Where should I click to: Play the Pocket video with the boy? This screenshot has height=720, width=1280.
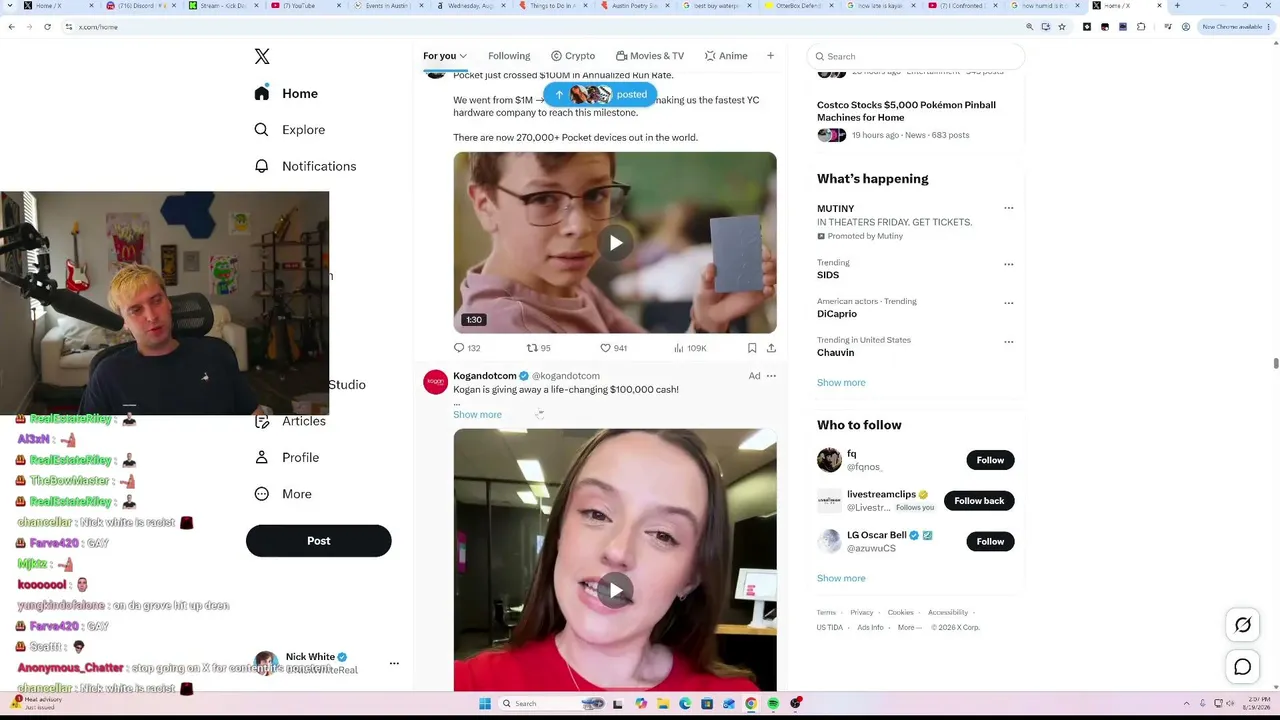pos(615,243)
